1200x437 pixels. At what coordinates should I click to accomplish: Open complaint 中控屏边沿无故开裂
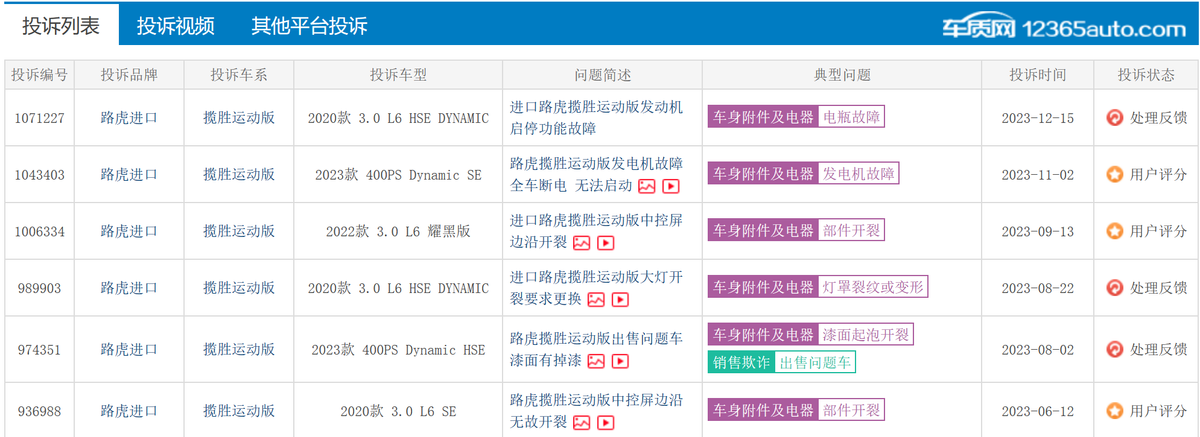click(x=596, y=410)
